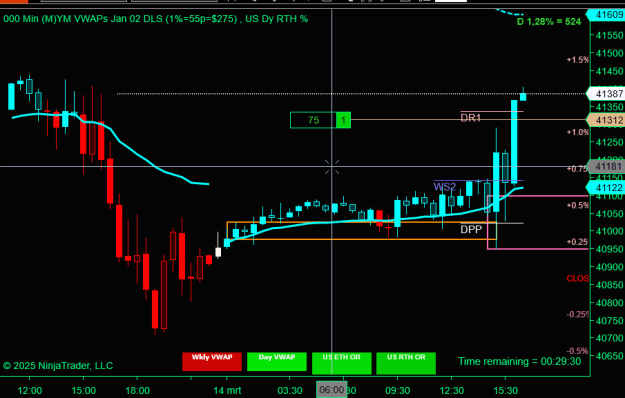Toggle the Day VWAP button
Viewport: 625px width, 398px height.
(277, 361)
